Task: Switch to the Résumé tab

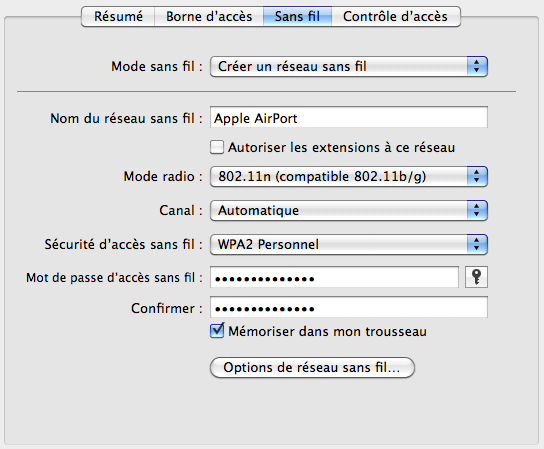Action: tap(118, 16)
